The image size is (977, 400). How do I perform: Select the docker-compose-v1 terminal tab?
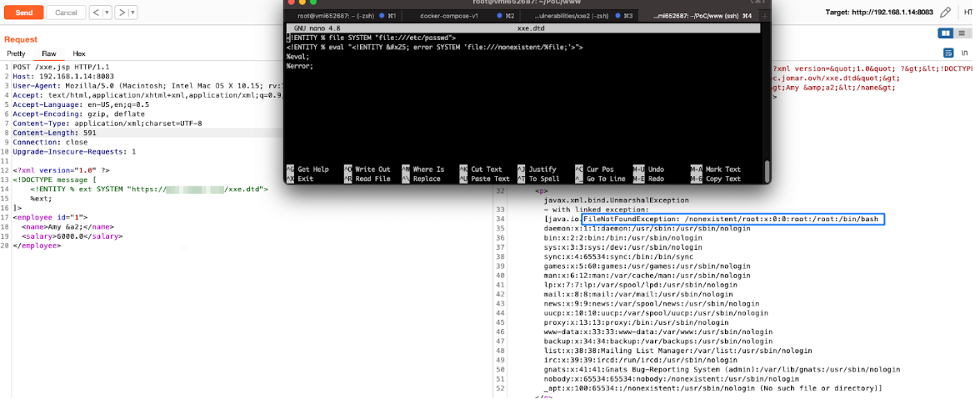459,16
